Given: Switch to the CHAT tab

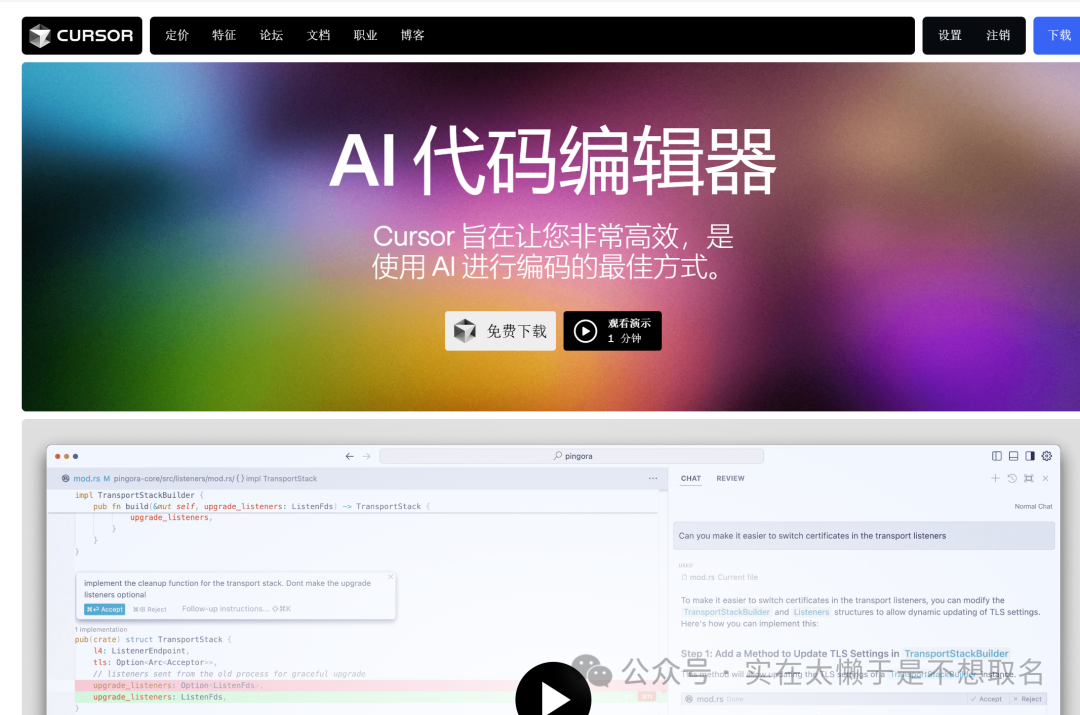Looking at the screenshot, I should click(x=691, y=478).
